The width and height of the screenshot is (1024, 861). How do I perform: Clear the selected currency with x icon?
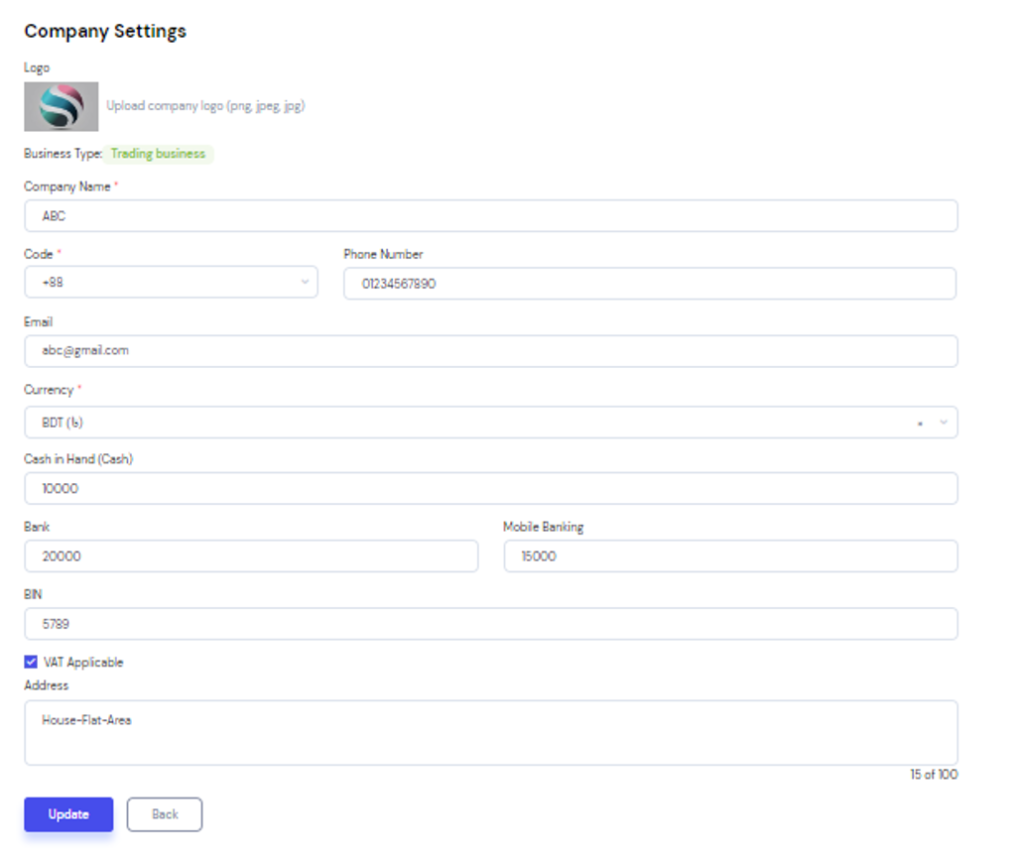[920, 423]
